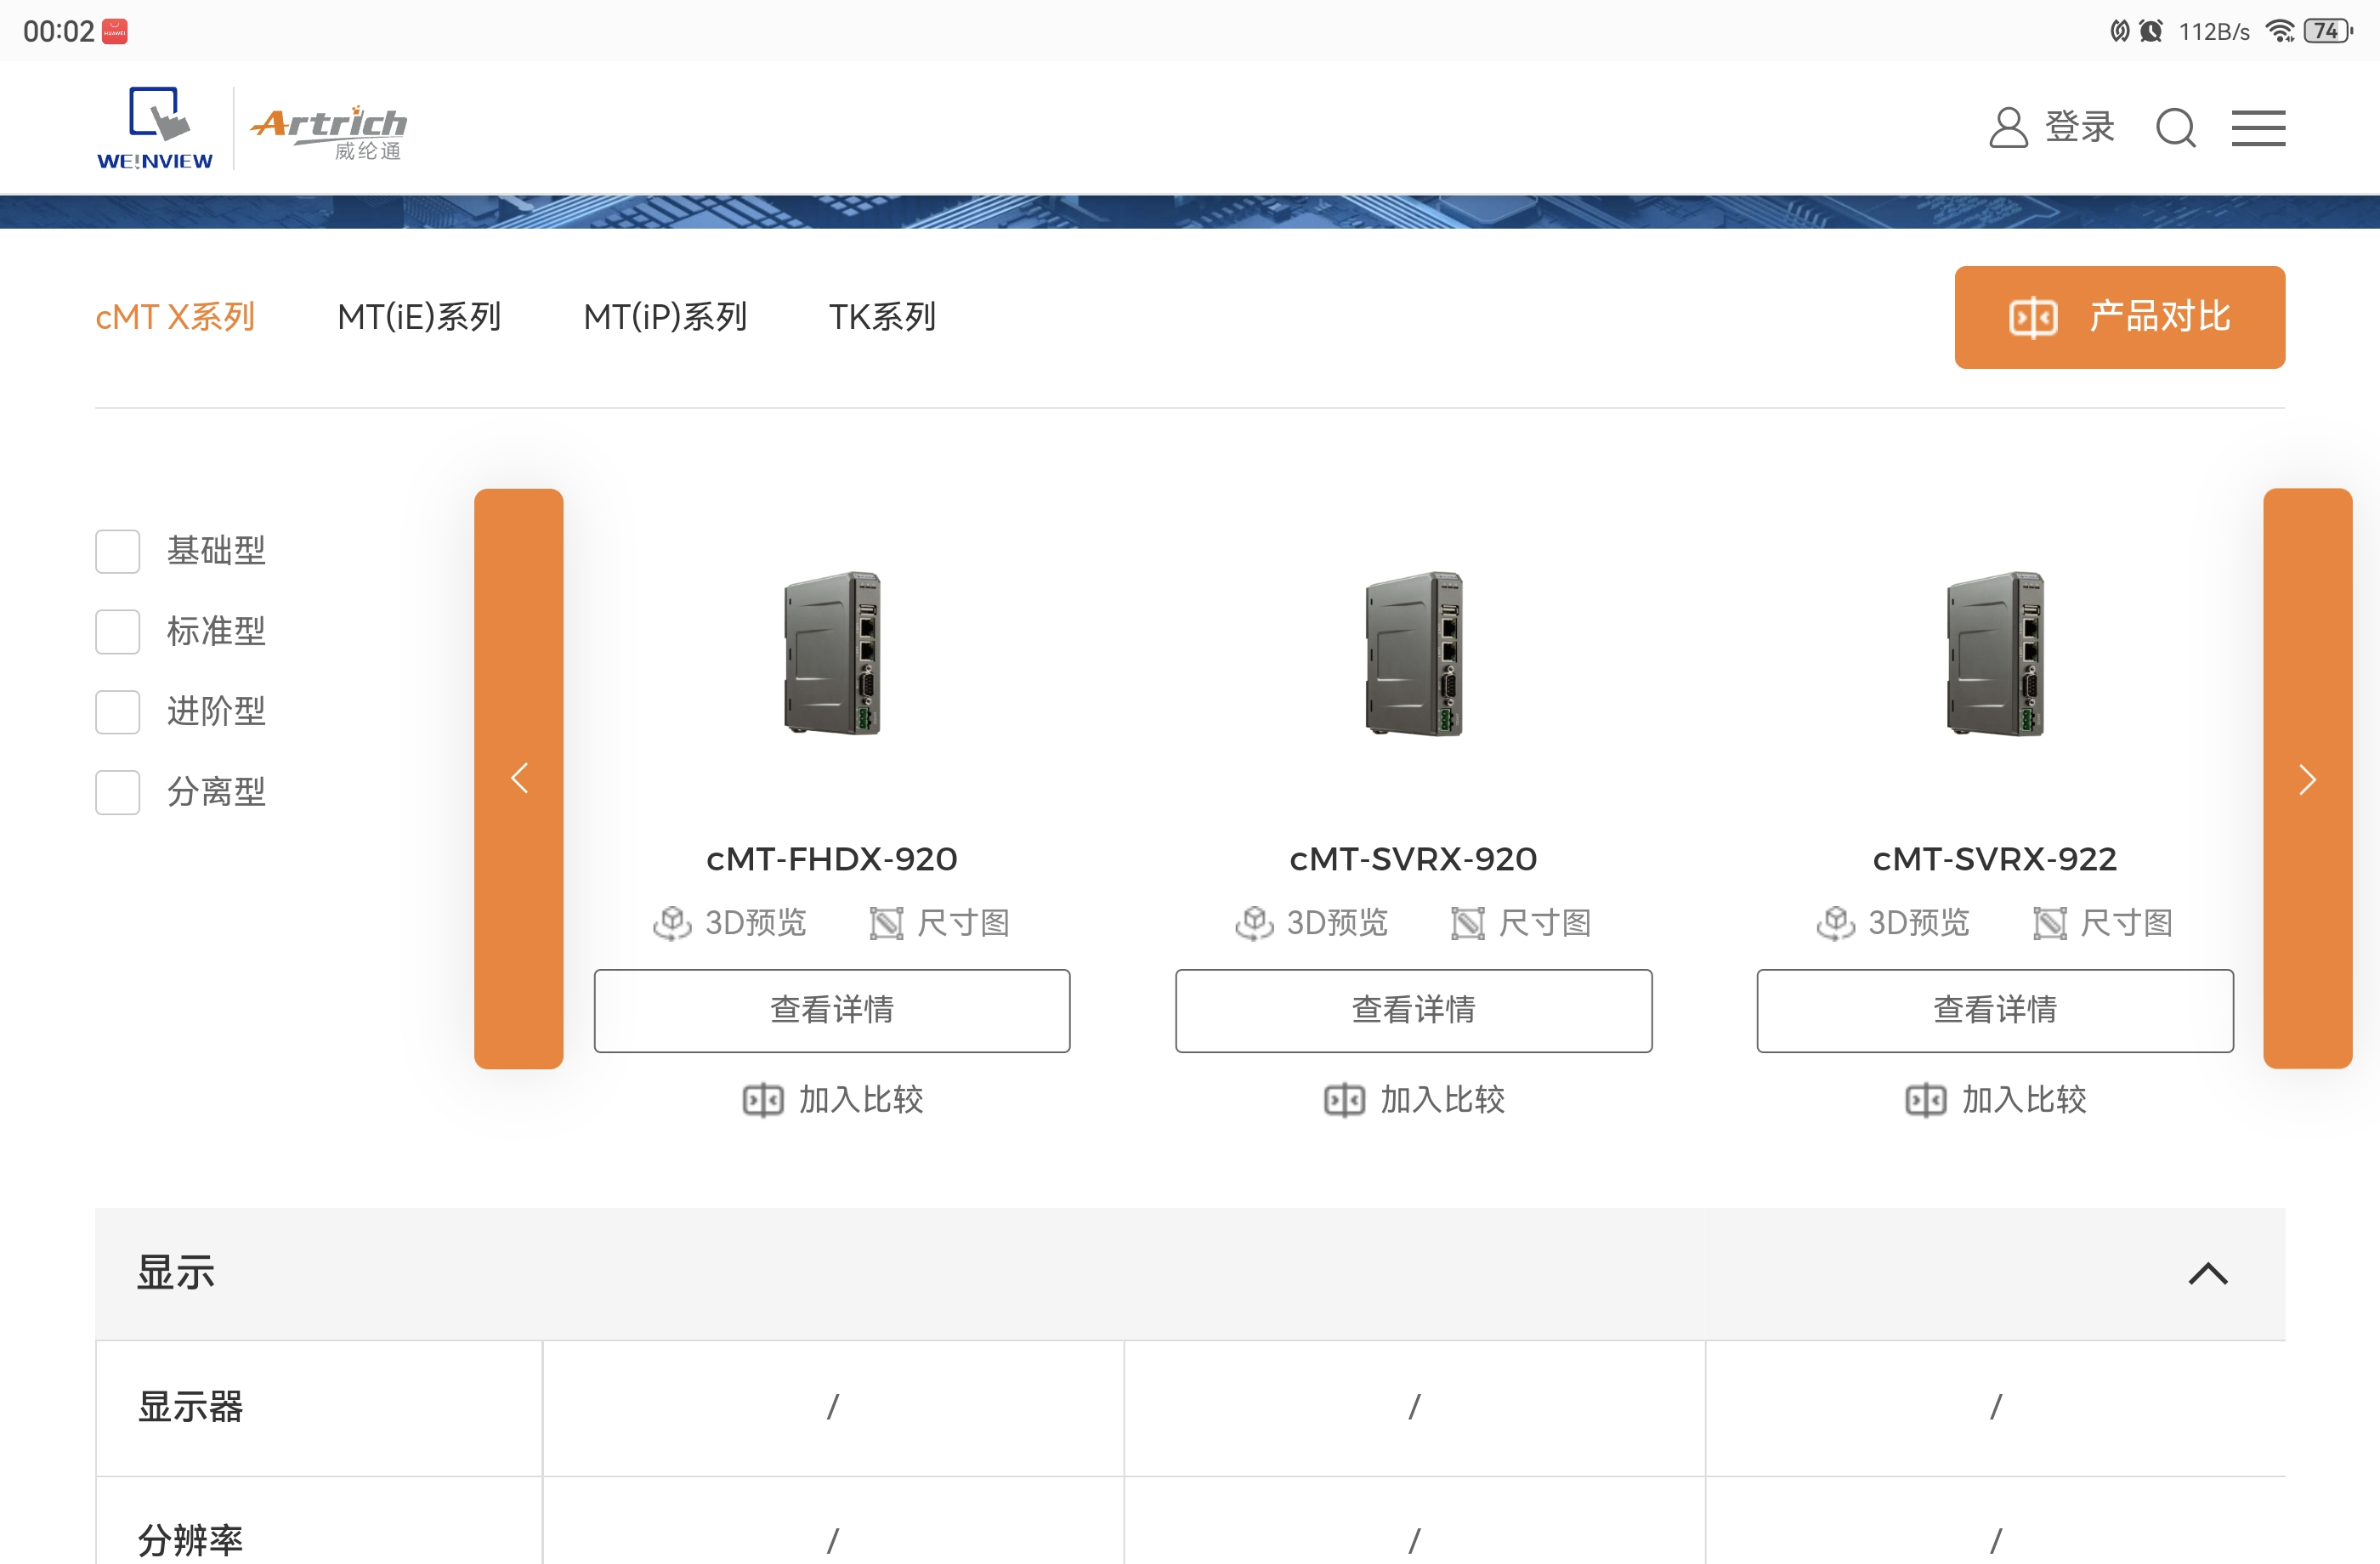Check the 基础型 filter checkbox

point(118,551)
